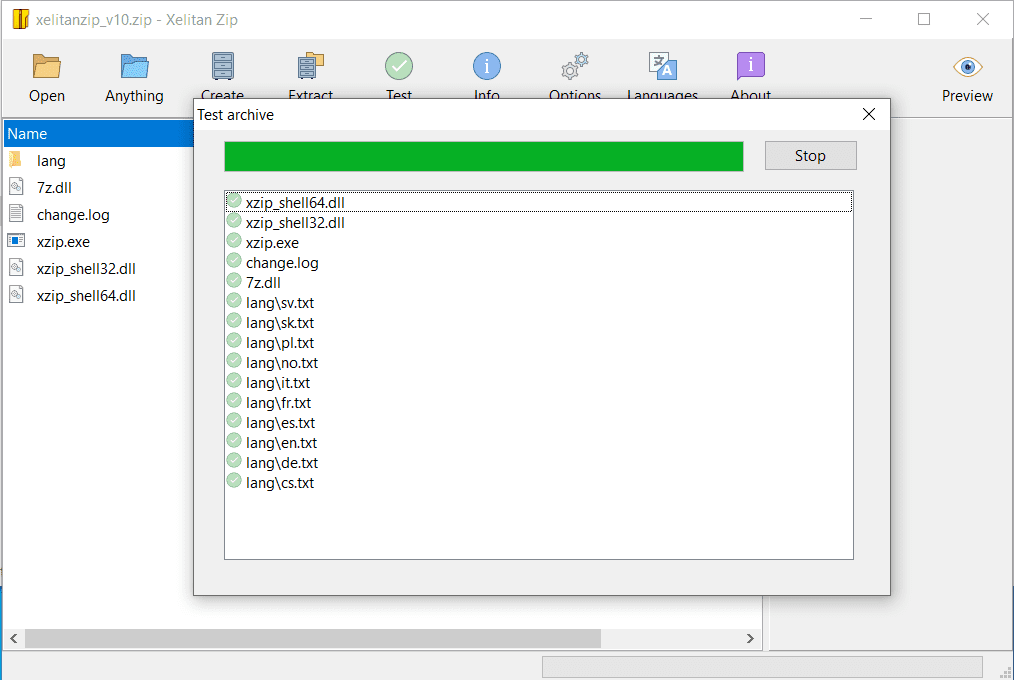Click the xzip_shell64.dll file icon in main list
Viewport: 1014px width, 680px height.
point(16,295)
